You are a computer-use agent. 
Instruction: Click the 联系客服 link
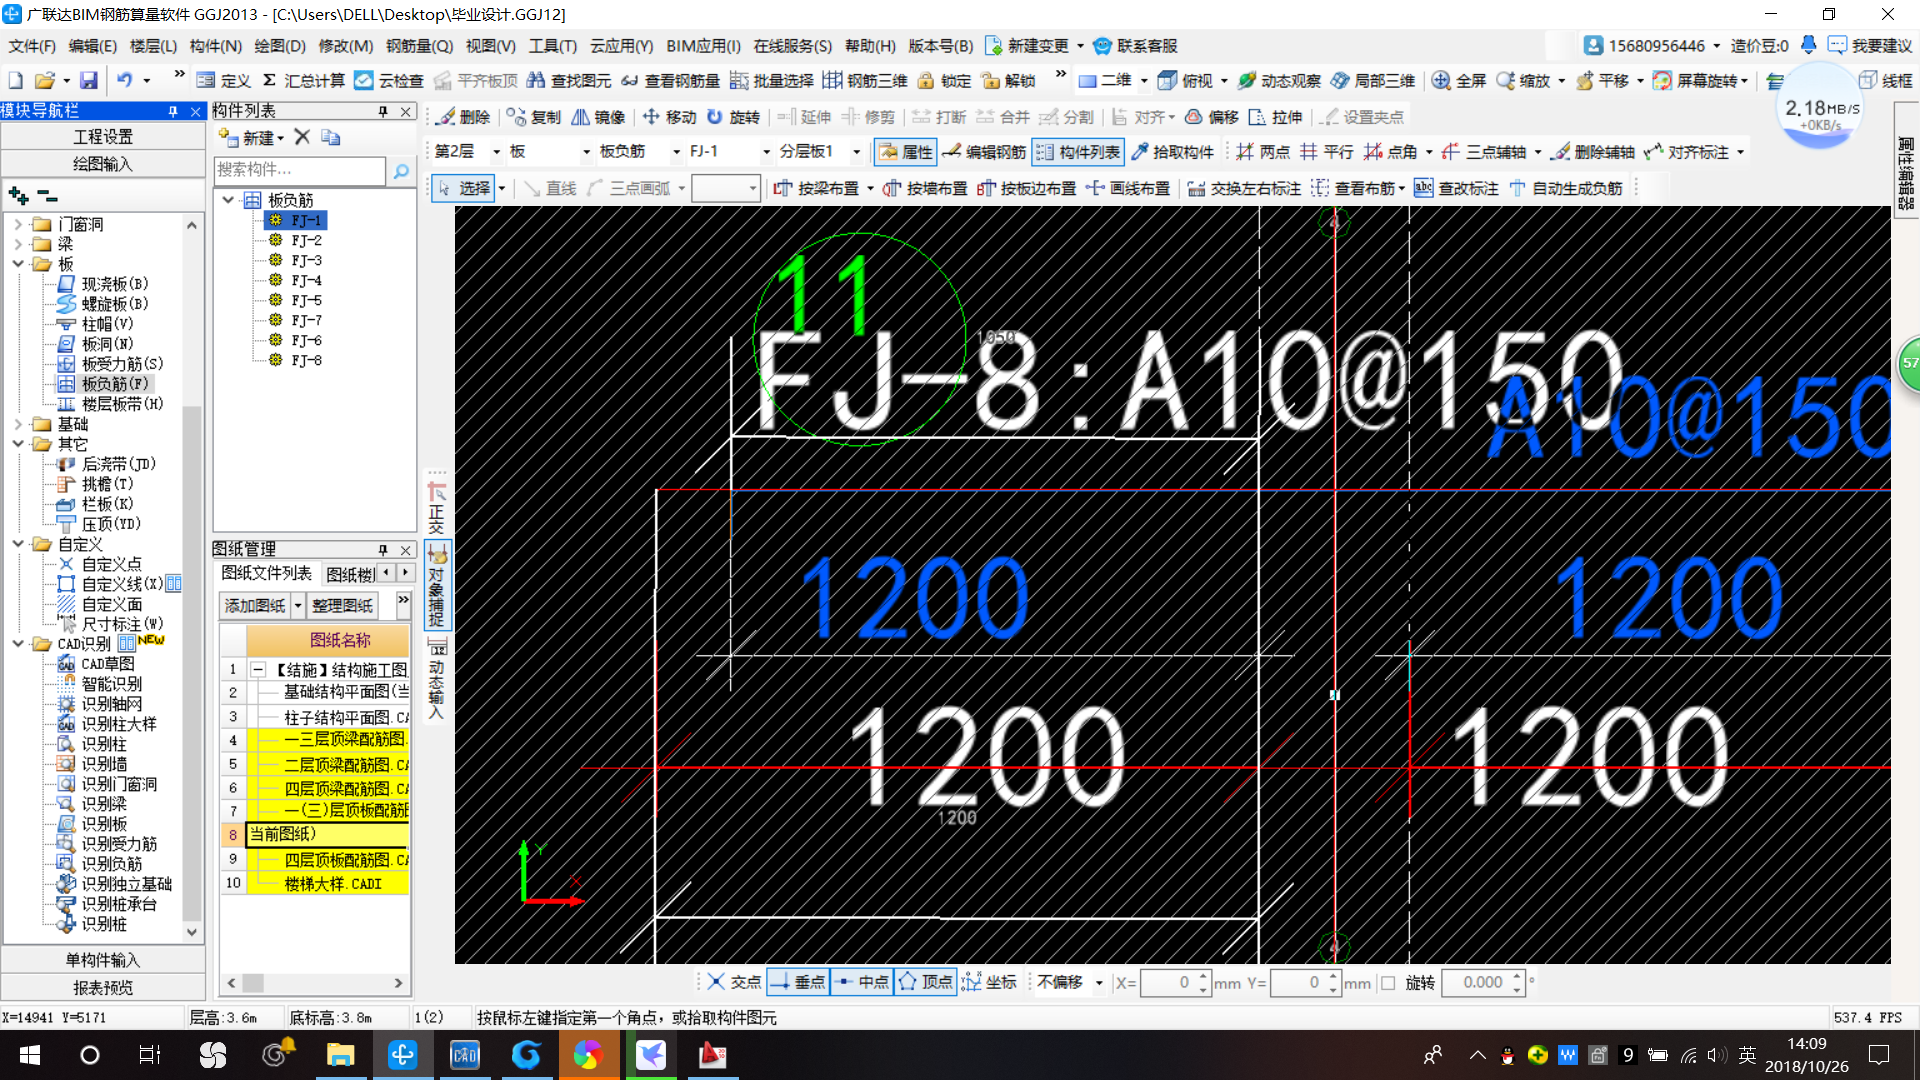(x=1135, y=46)
